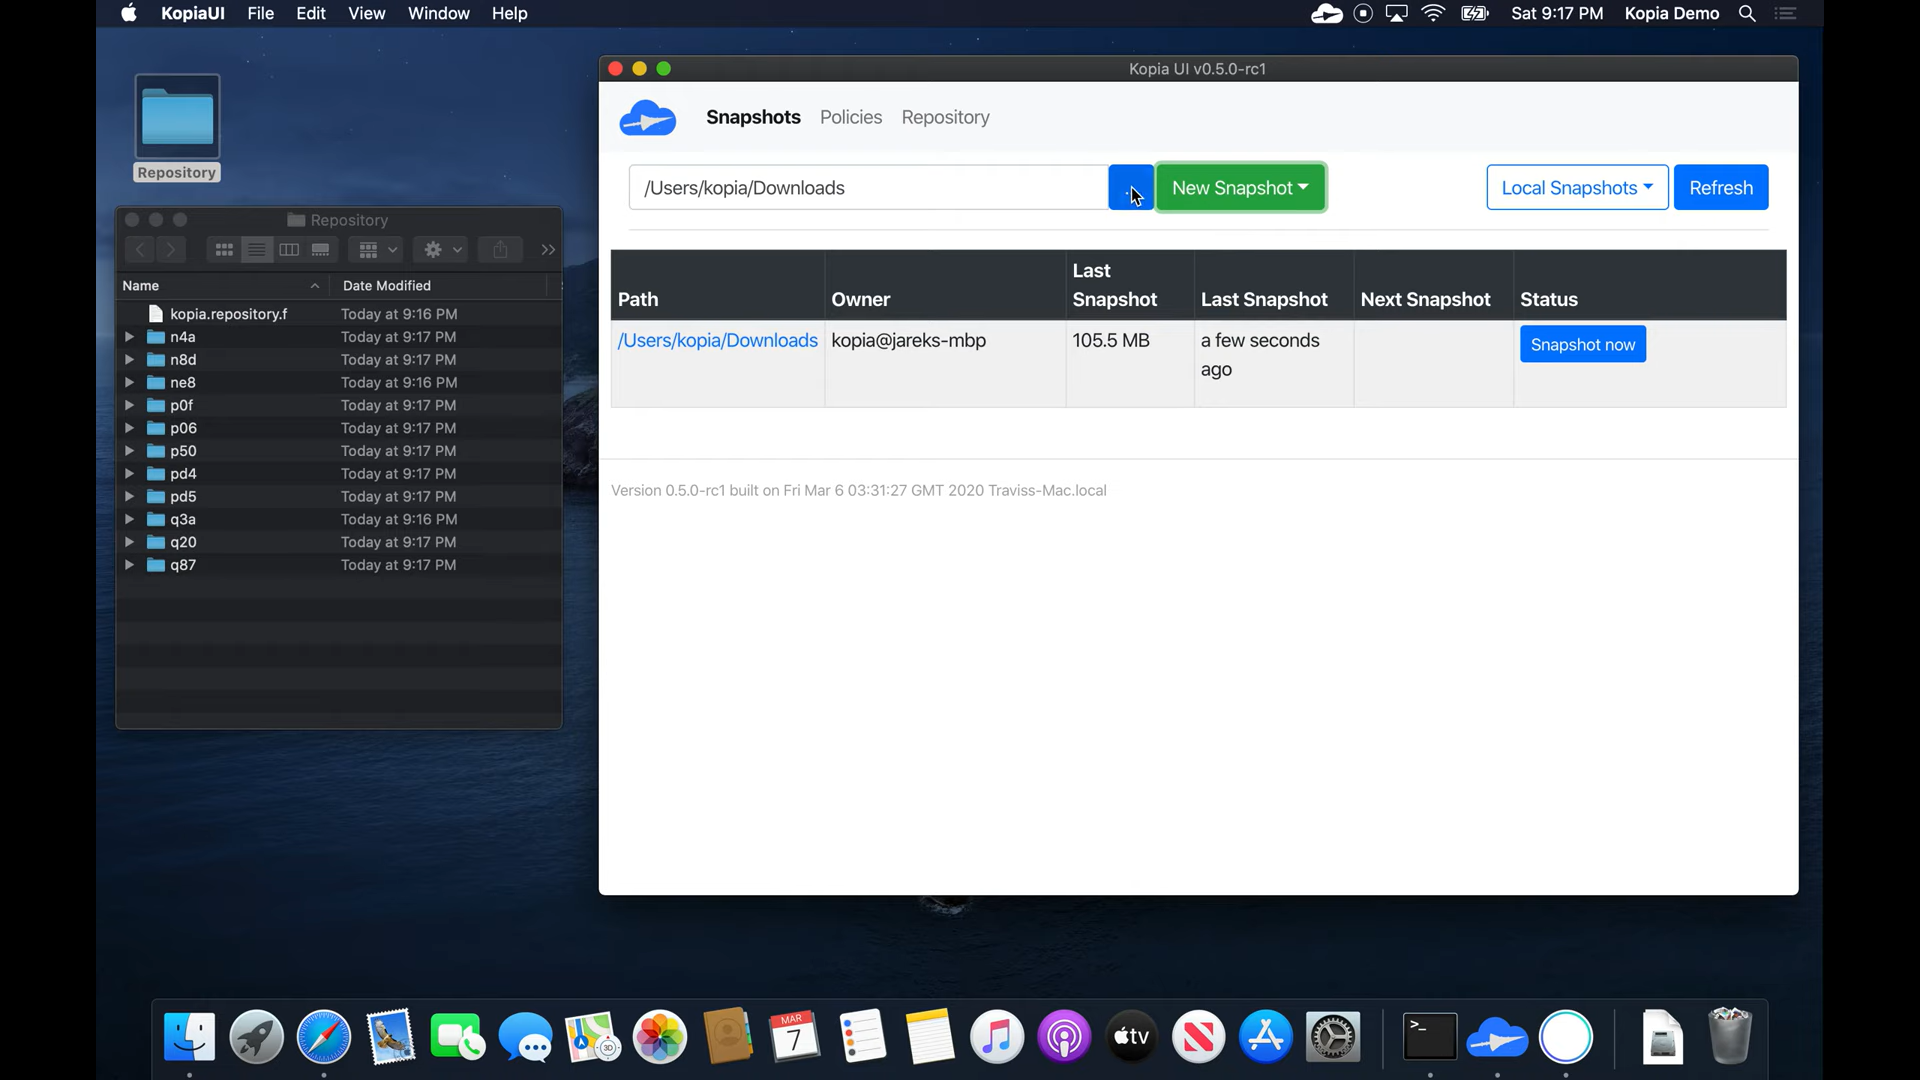1920x1080 pixels.
Task: Click Snapshot now button
Action: point(1582,345)
